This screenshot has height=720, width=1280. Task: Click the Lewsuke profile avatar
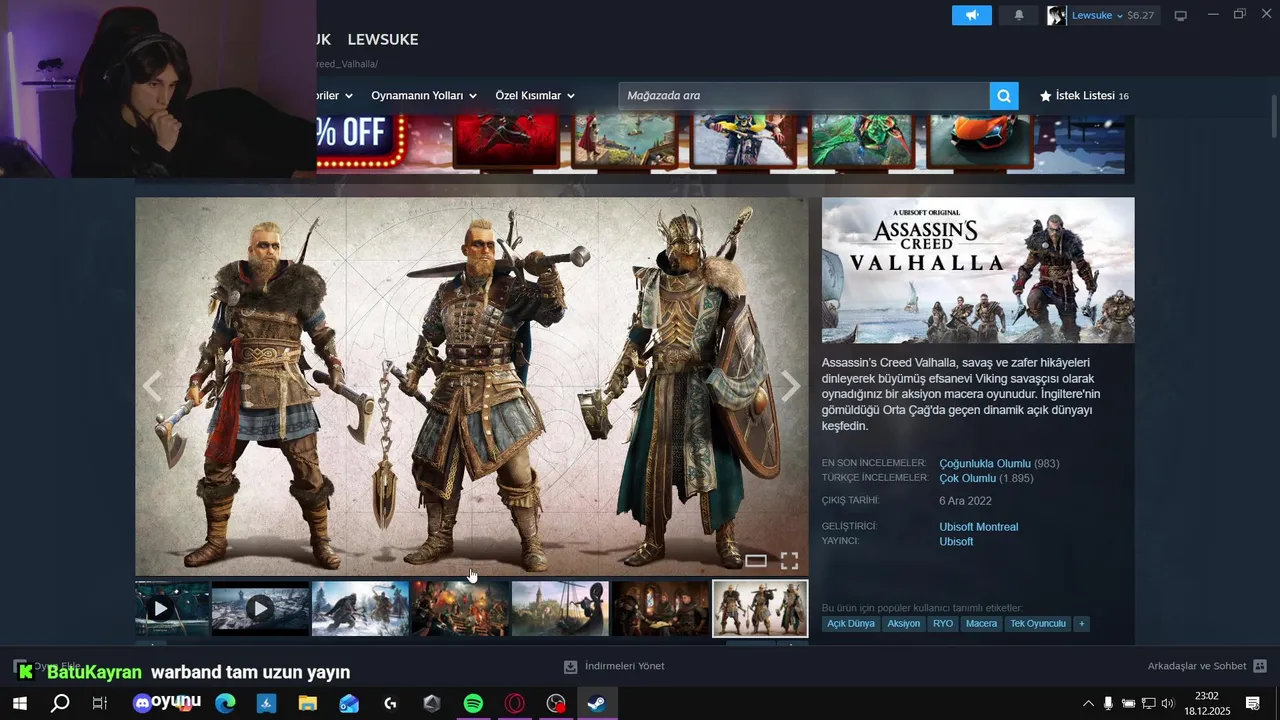click(1056, 15)
